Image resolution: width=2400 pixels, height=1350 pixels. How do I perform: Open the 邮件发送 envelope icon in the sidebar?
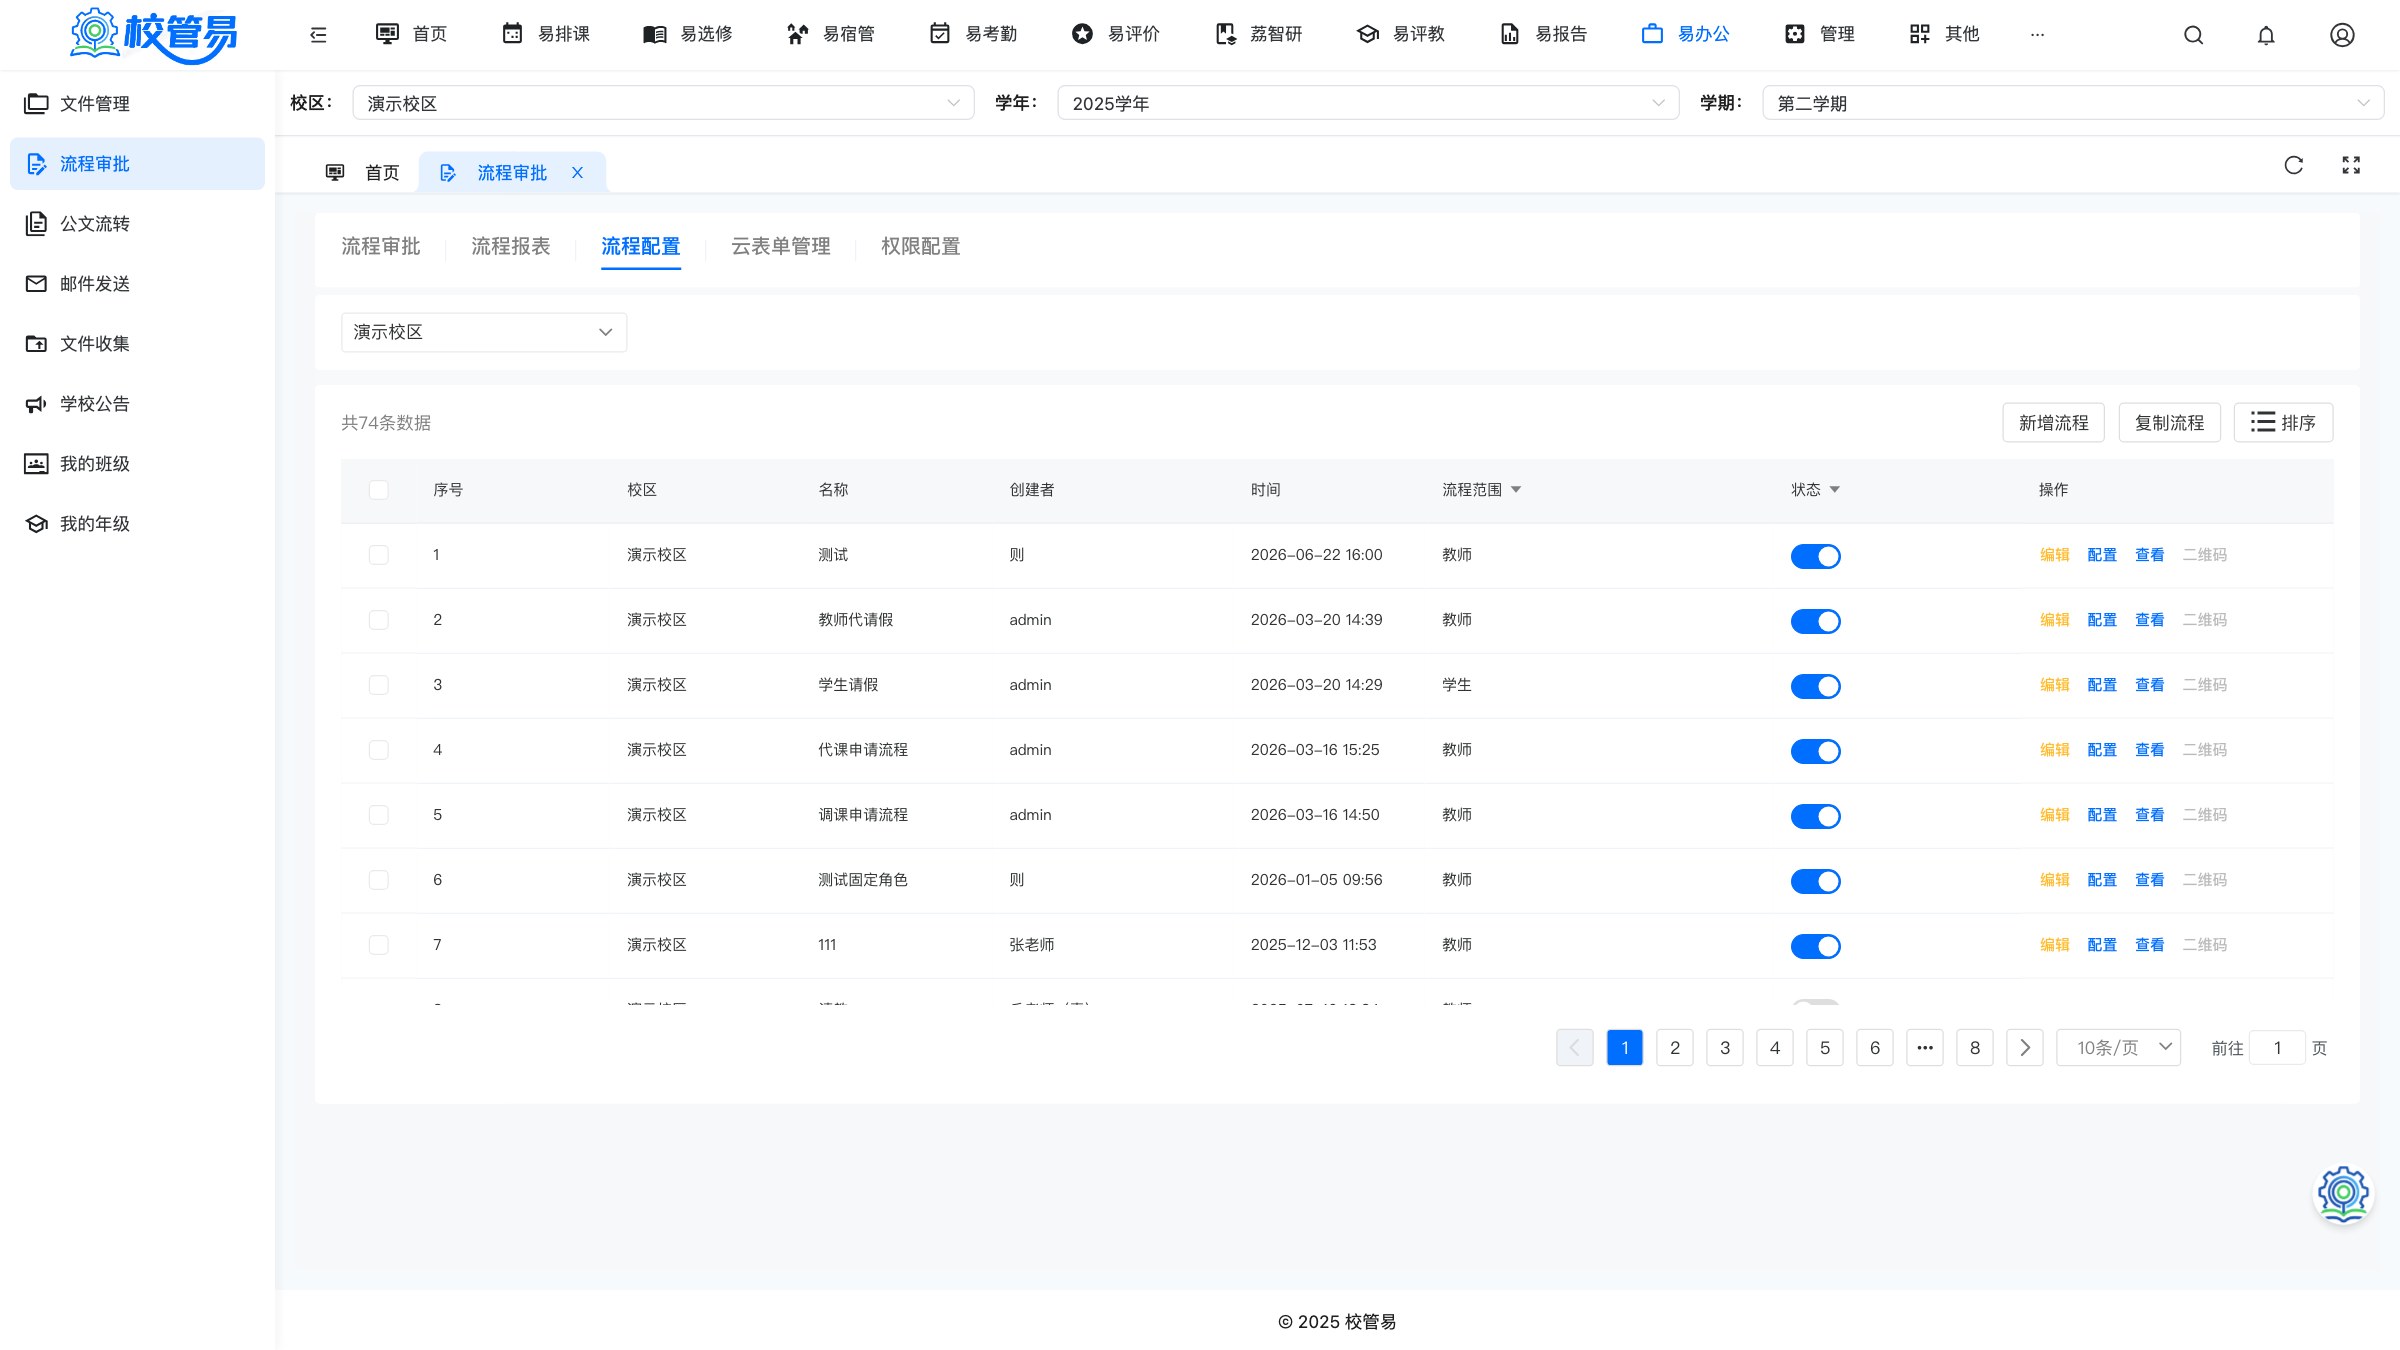click(x=36, y=283)
